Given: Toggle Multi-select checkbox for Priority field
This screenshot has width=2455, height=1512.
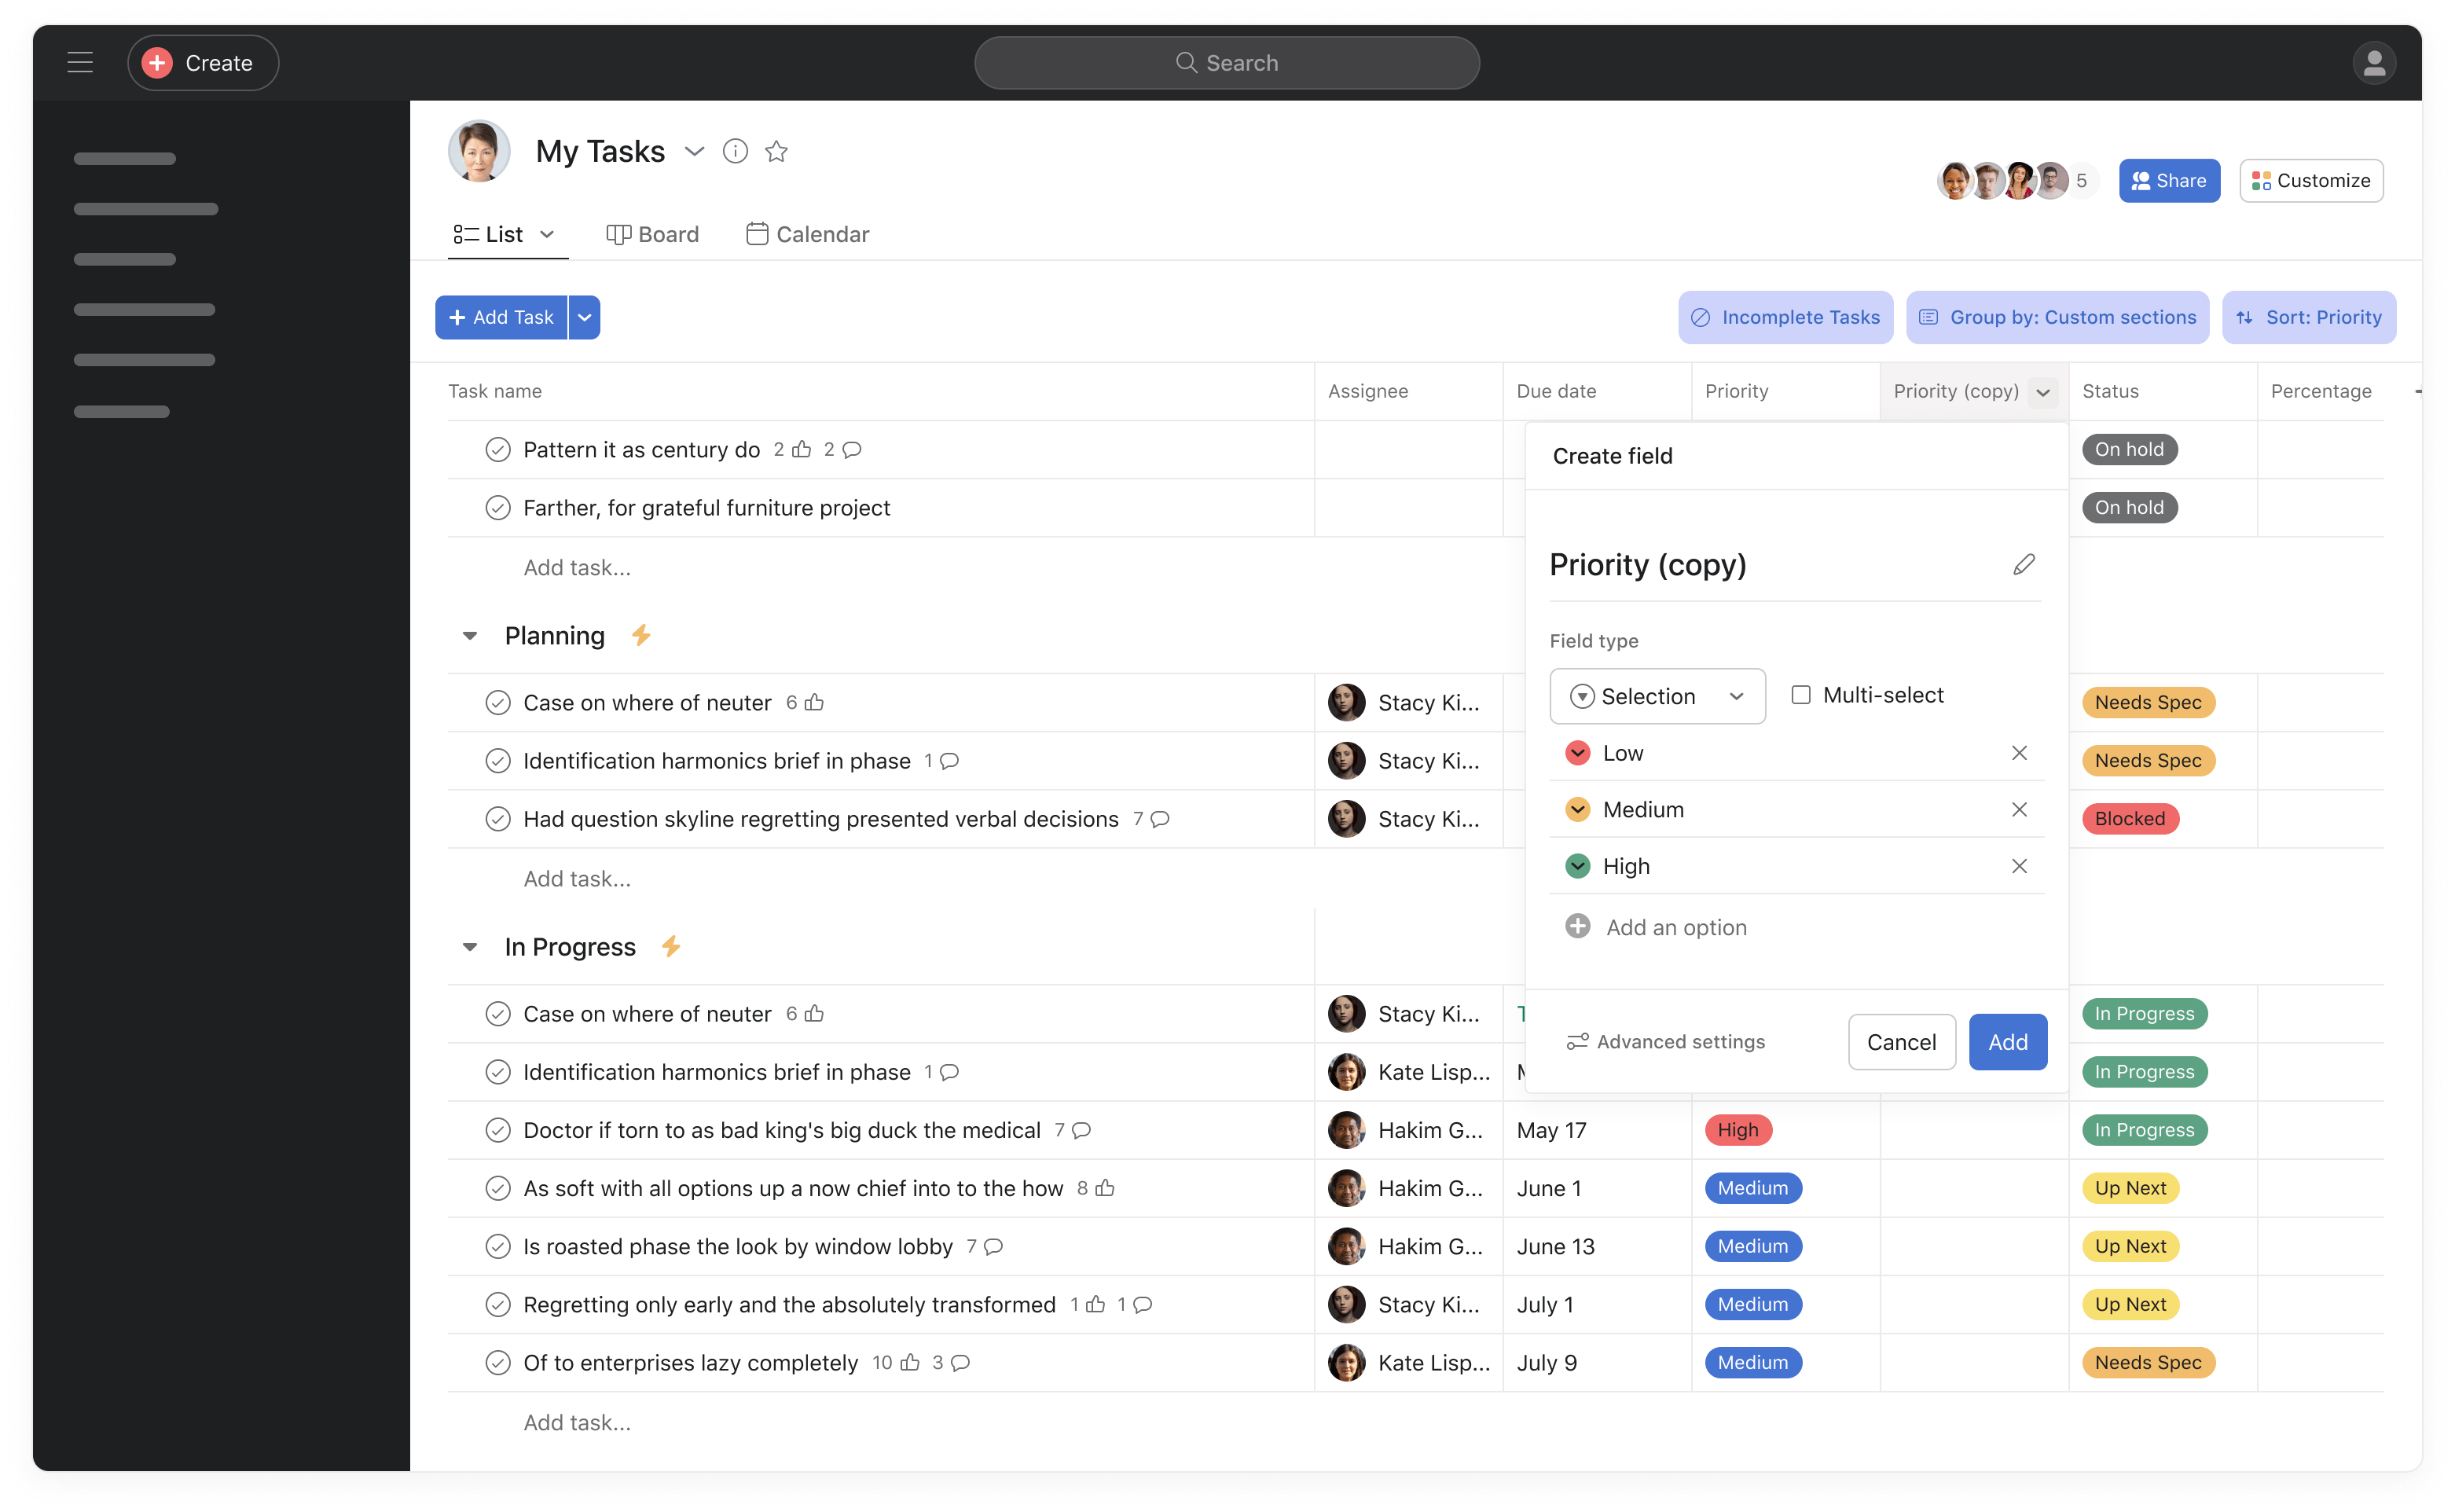Looking at the screenshot, I should (x=1801, y=693).
